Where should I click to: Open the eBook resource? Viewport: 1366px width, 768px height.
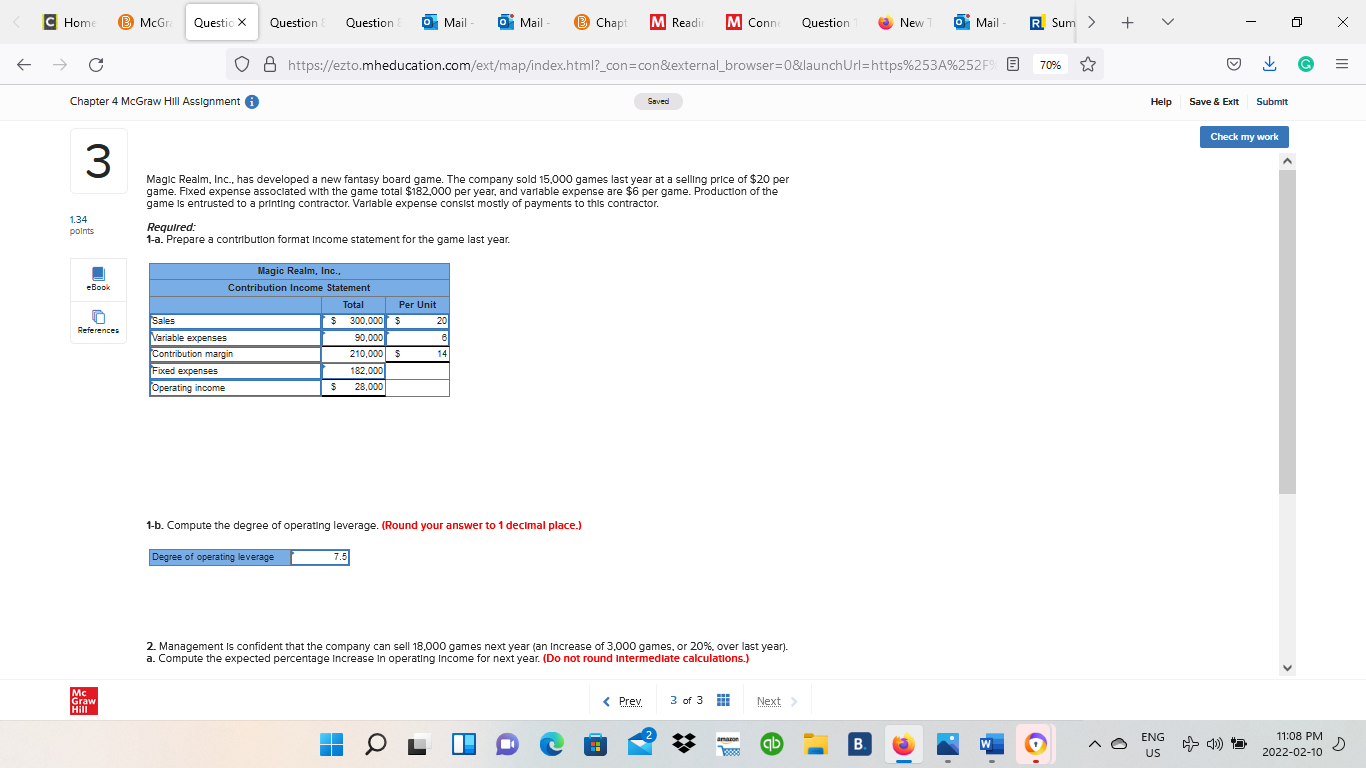(x=97, y=278)
